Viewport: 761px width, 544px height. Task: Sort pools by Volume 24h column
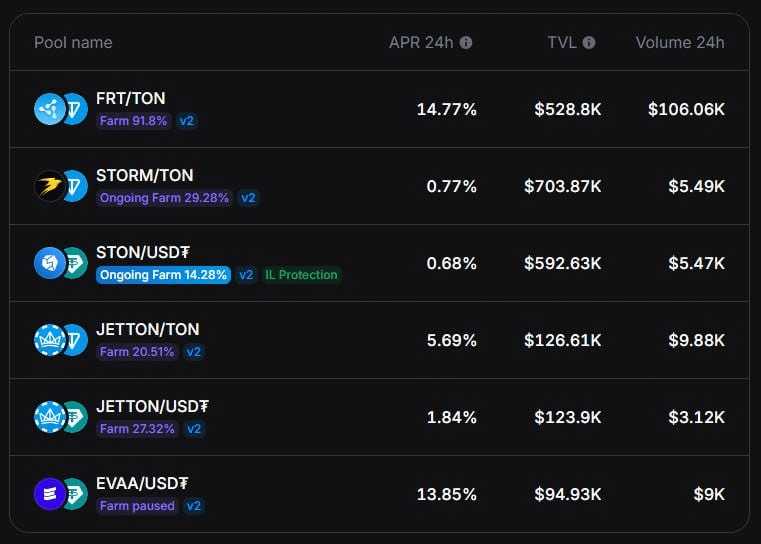pyautogui.click(x=680, y=43)
